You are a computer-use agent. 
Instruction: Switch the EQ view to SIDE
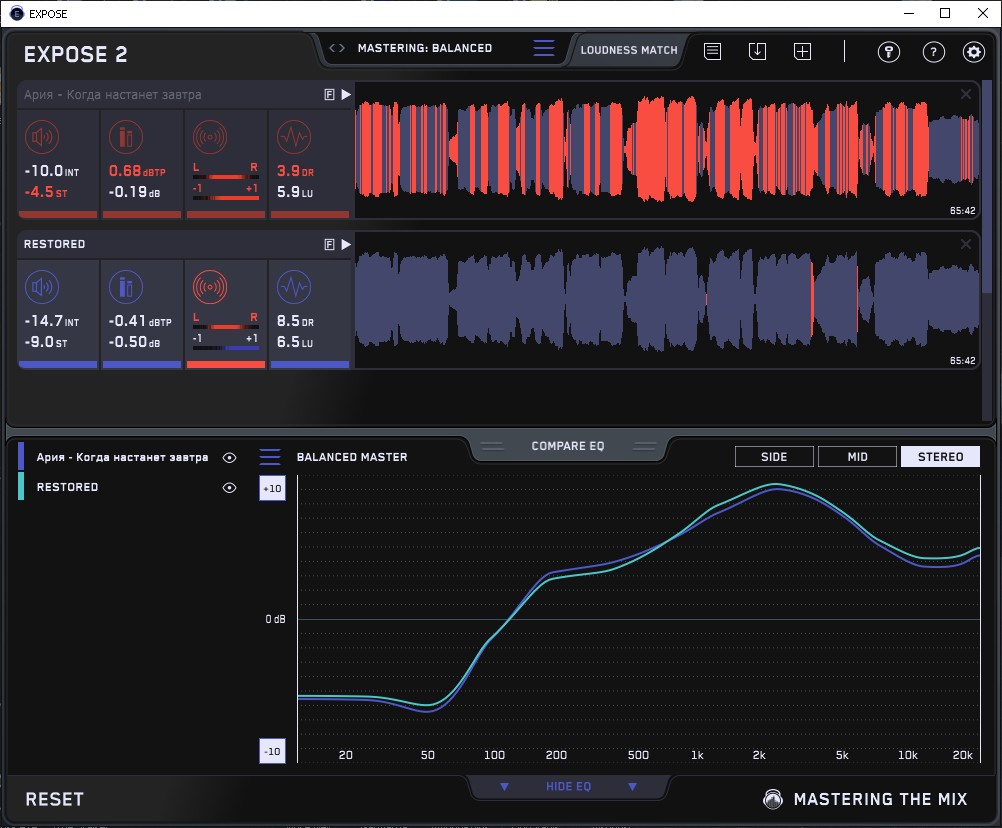pos(774,457)
